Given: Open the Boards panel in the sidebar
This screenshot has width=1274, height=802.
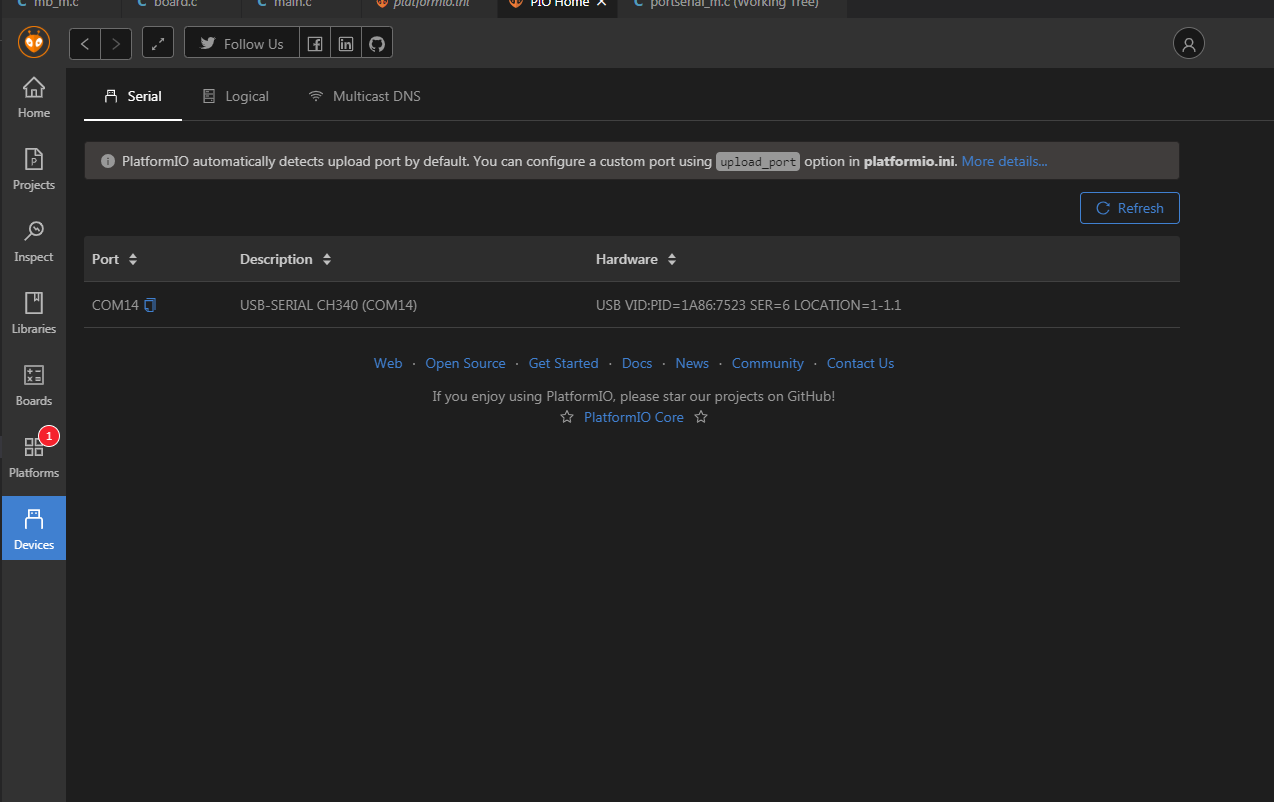Looking at the screenshot, I should tap(33, 386).
